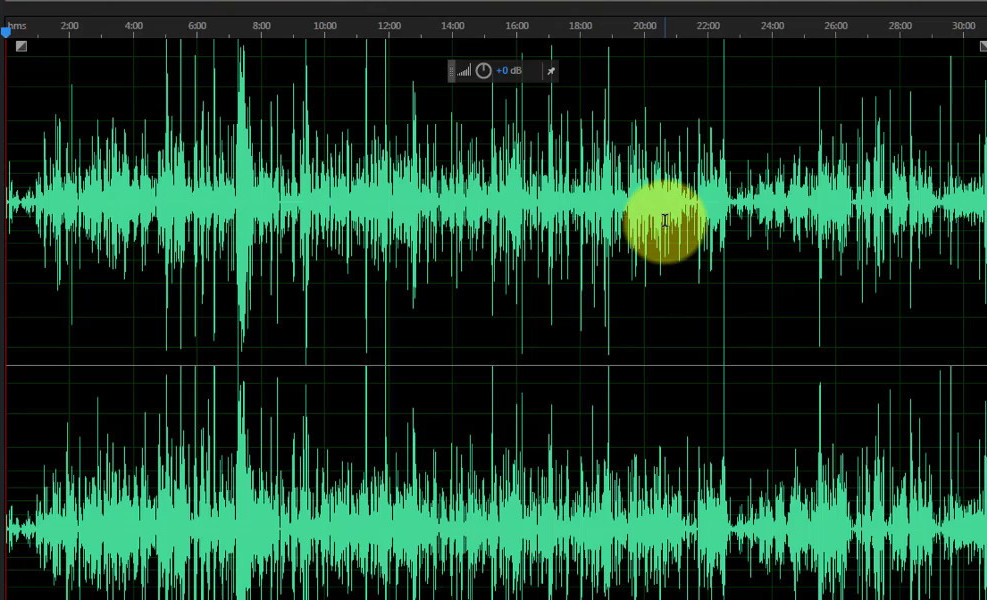Click the volume bars icon in the HUD
The height and width of the screenshot is (600, 987).
464,71
